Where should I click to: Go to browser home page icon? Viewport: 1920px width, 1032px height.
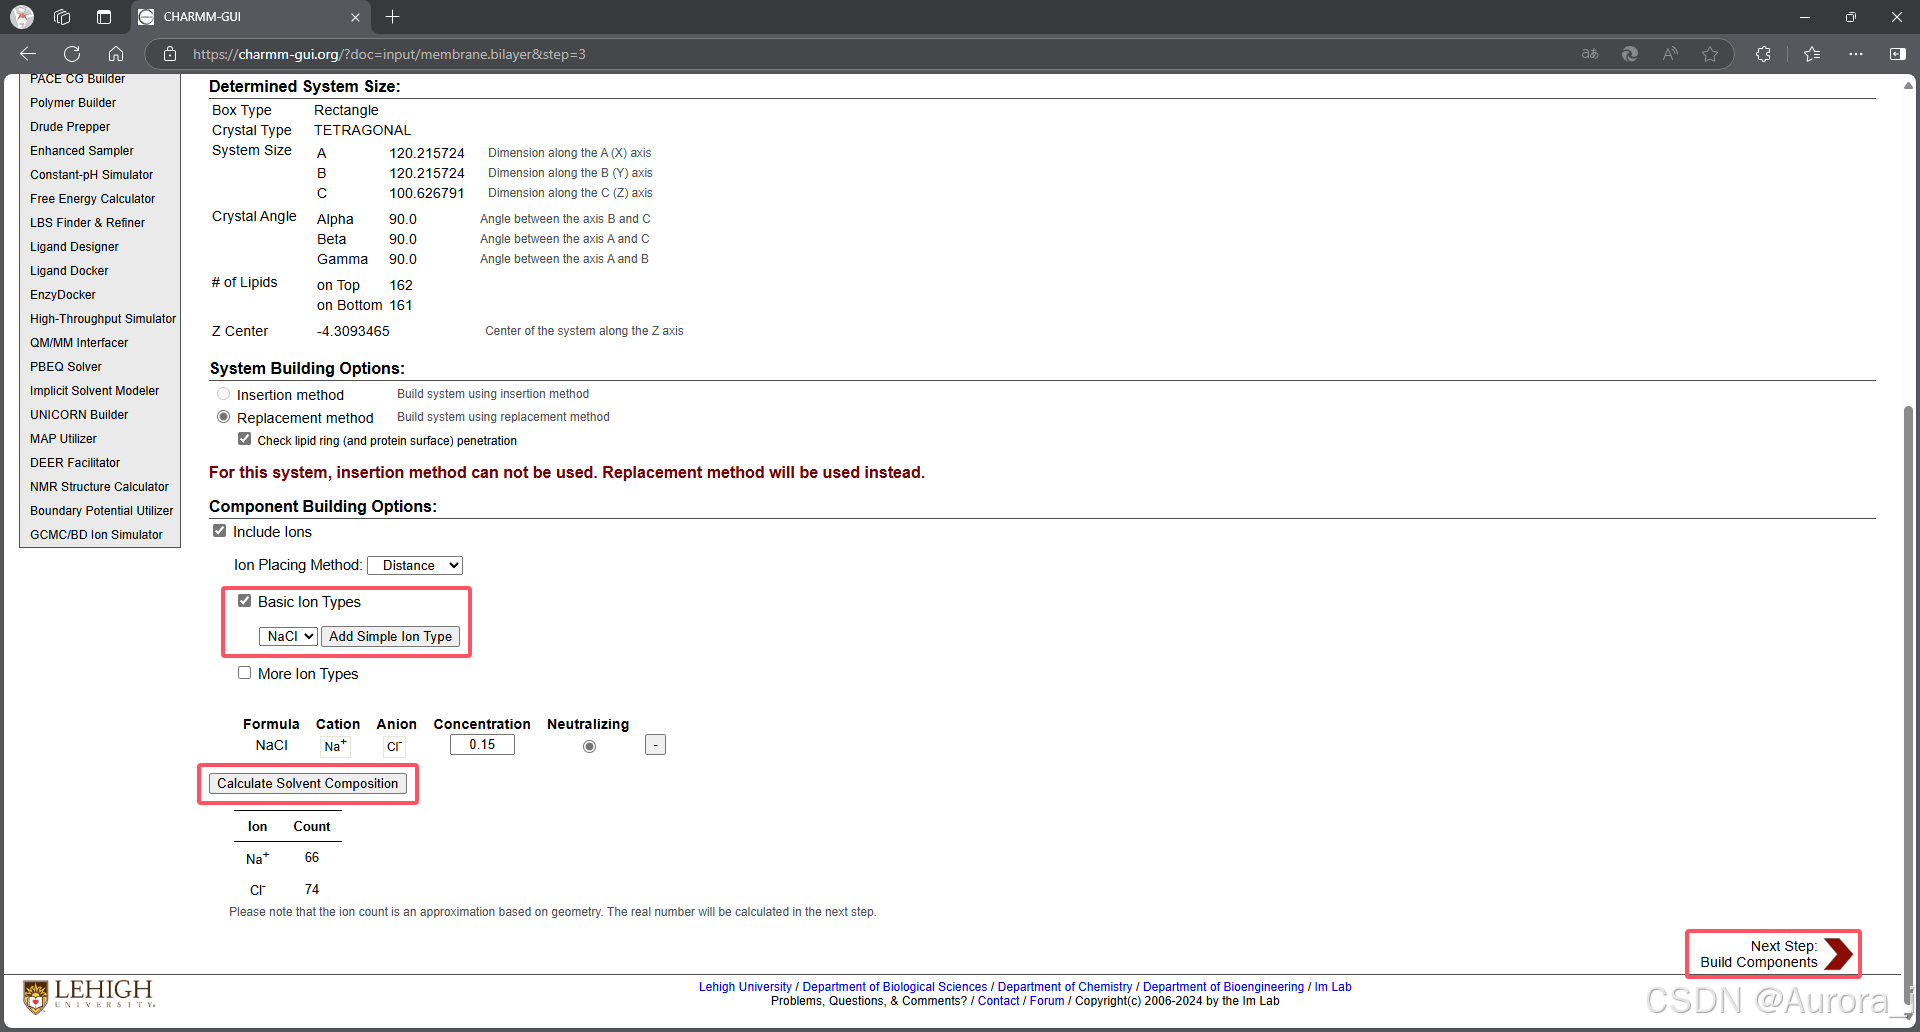pyautogui.click(x=116, y=54)
